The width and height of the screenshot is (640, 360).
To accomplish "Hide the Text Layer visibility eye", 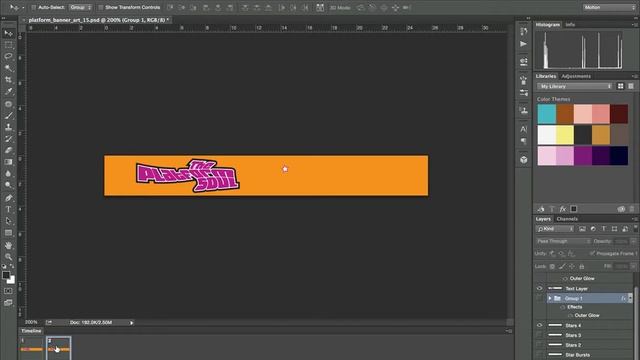I will point(539,289).
